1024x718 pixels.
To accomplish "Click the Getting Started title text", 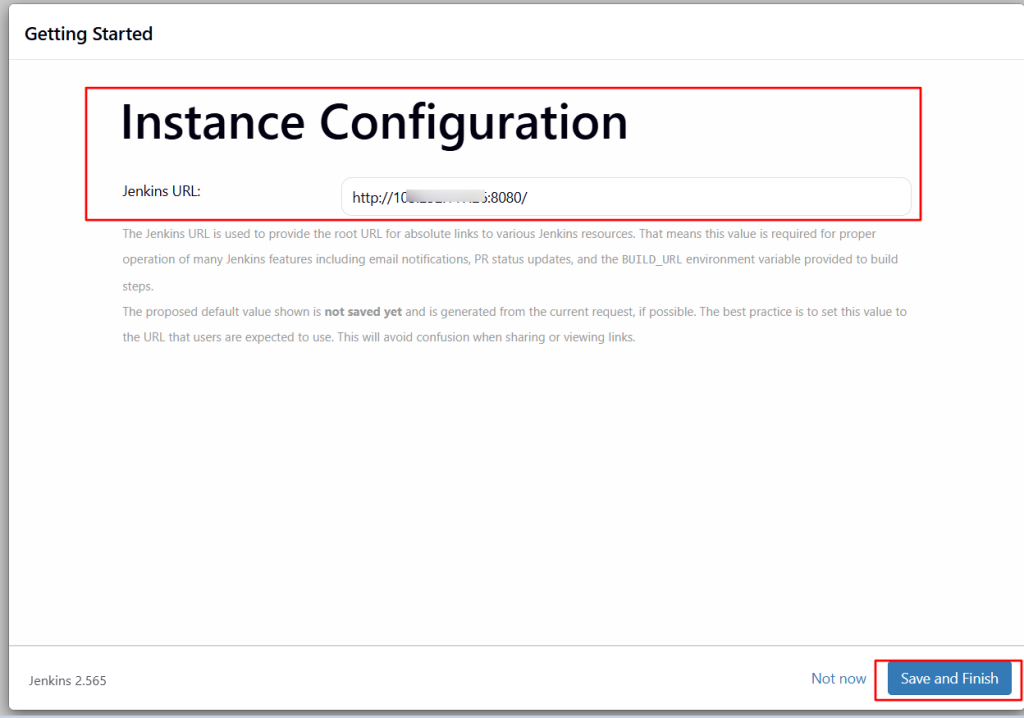I will tap(88, 33).
